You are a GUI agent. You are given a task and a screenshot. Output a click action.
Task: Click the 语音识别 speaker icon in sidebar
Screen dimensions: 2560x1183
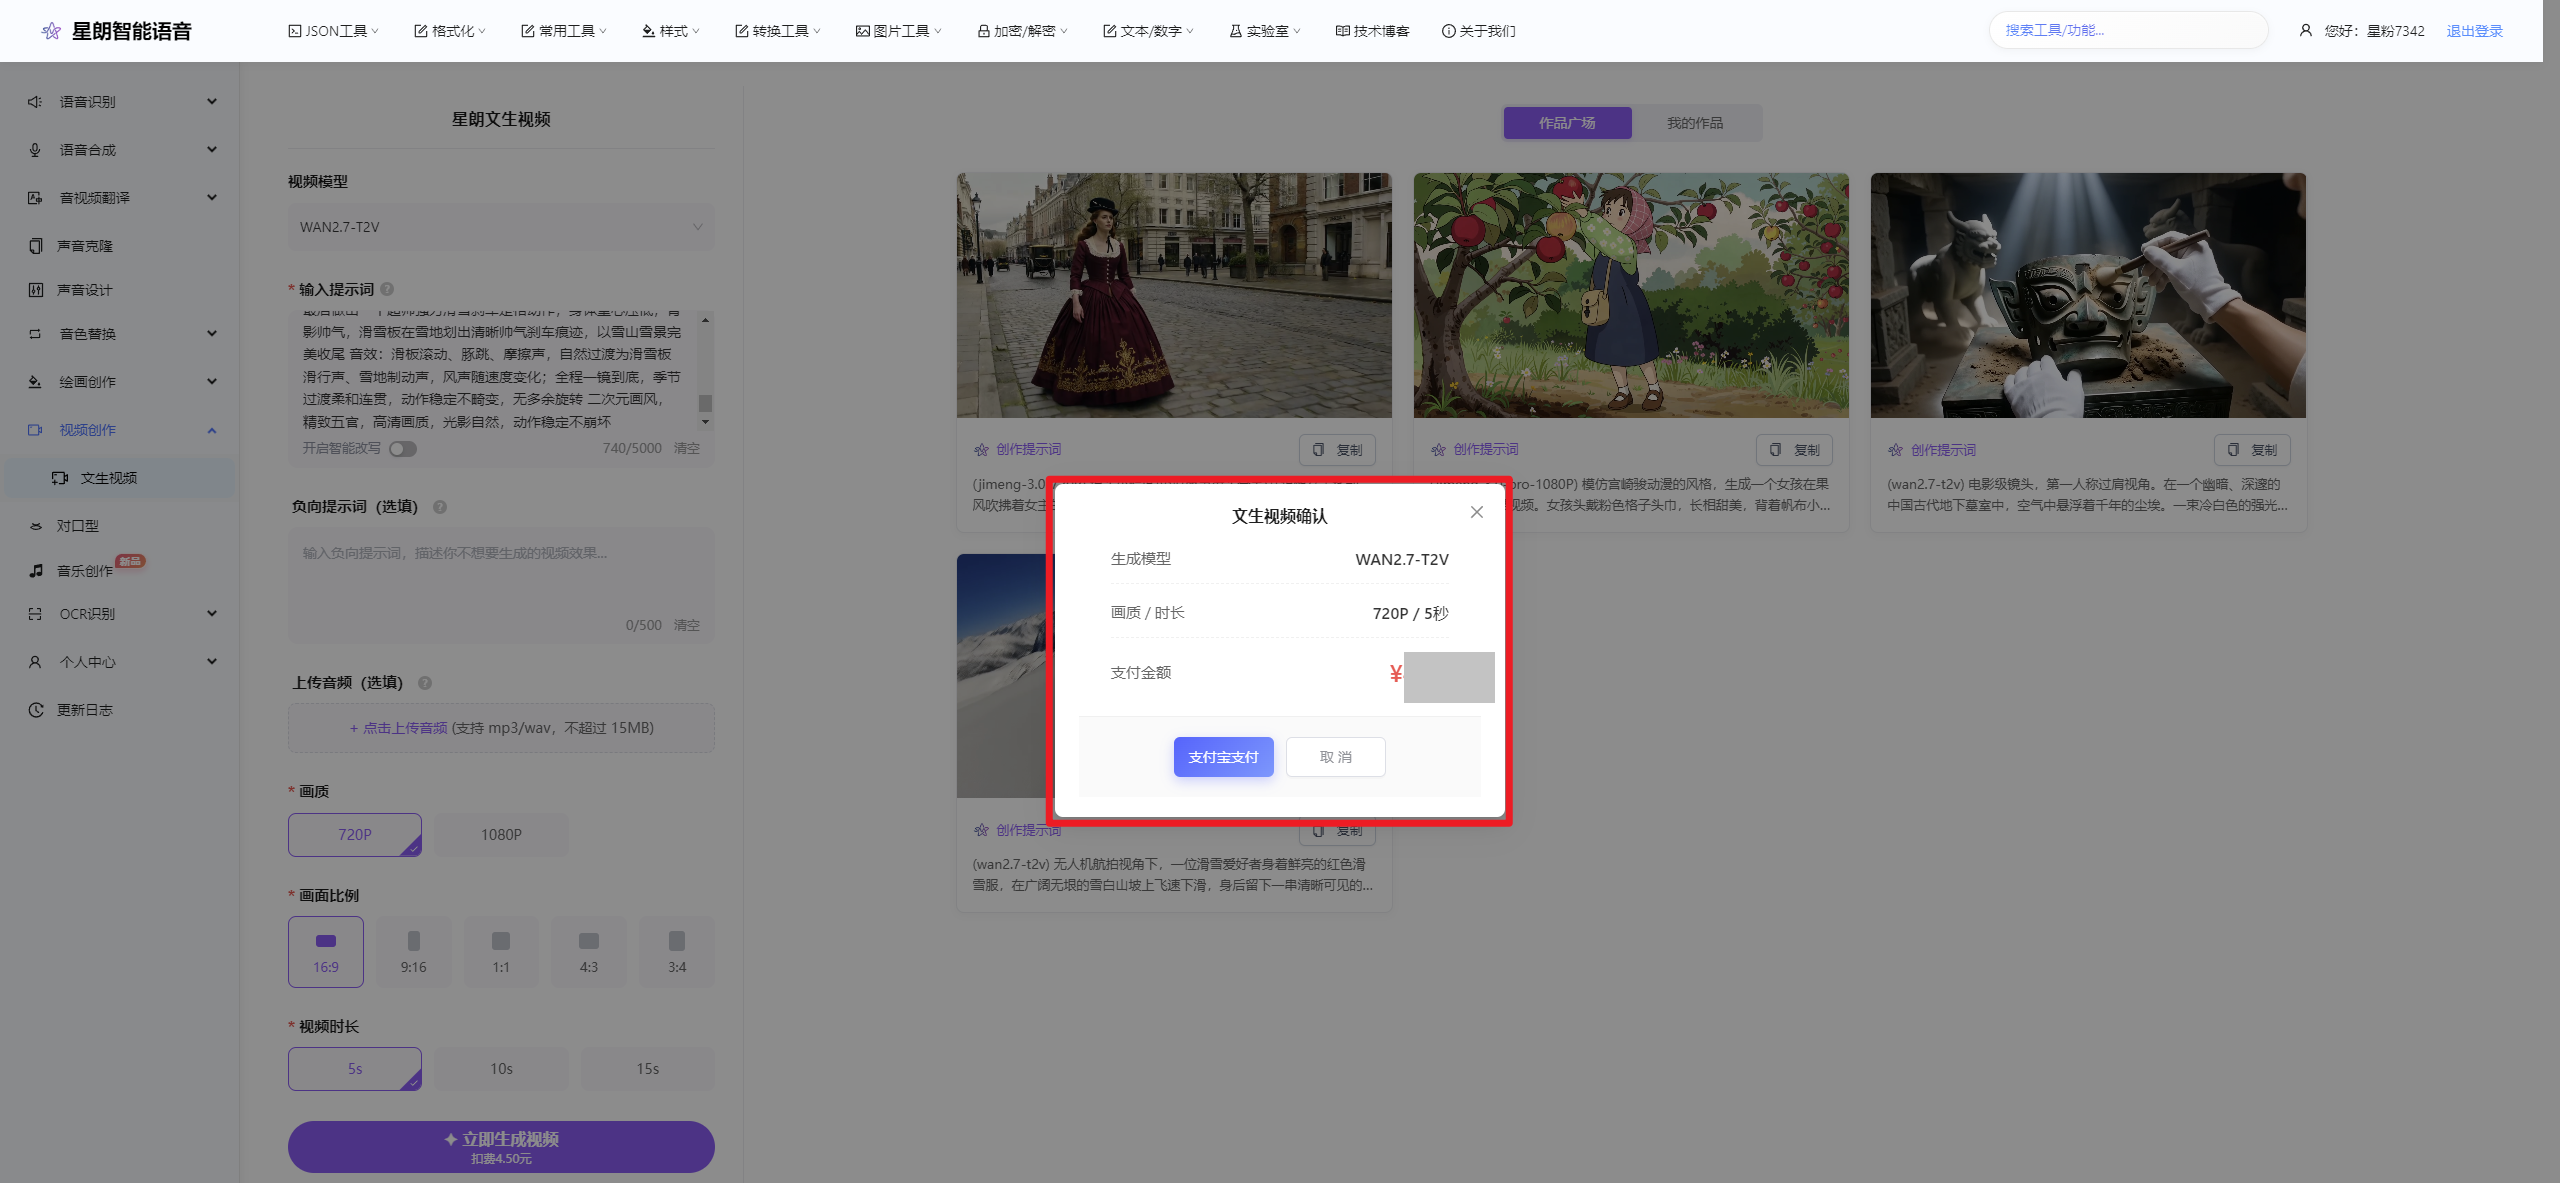tap(35, 102)
